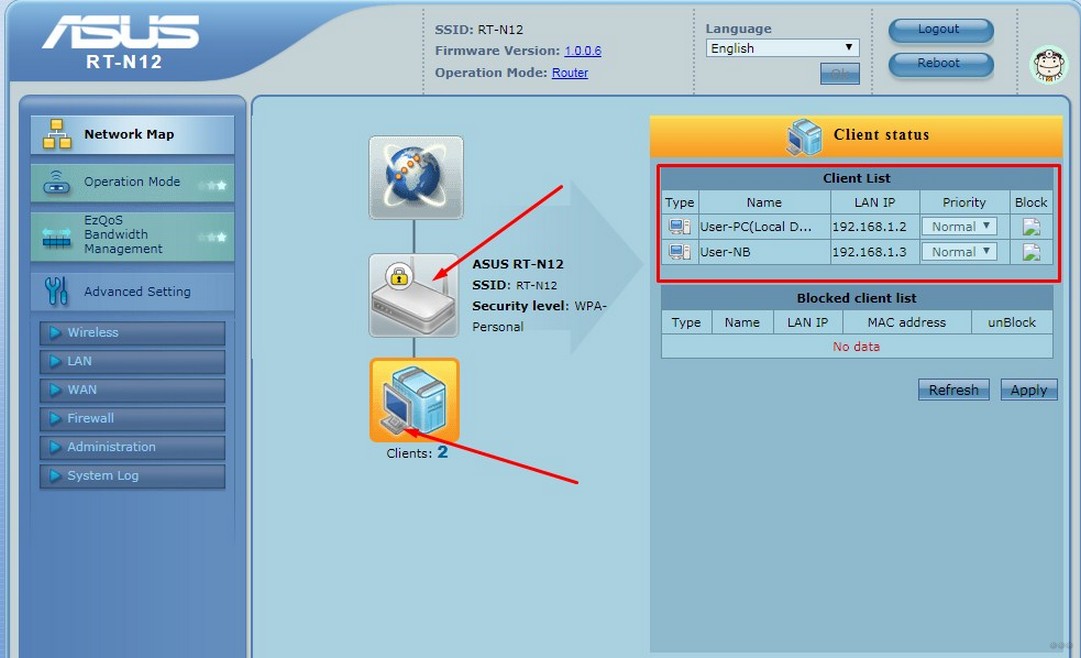Open firmware version 1.0.0.6 link
This screenshot has height=658, width=1081.
tap(583, 50)
